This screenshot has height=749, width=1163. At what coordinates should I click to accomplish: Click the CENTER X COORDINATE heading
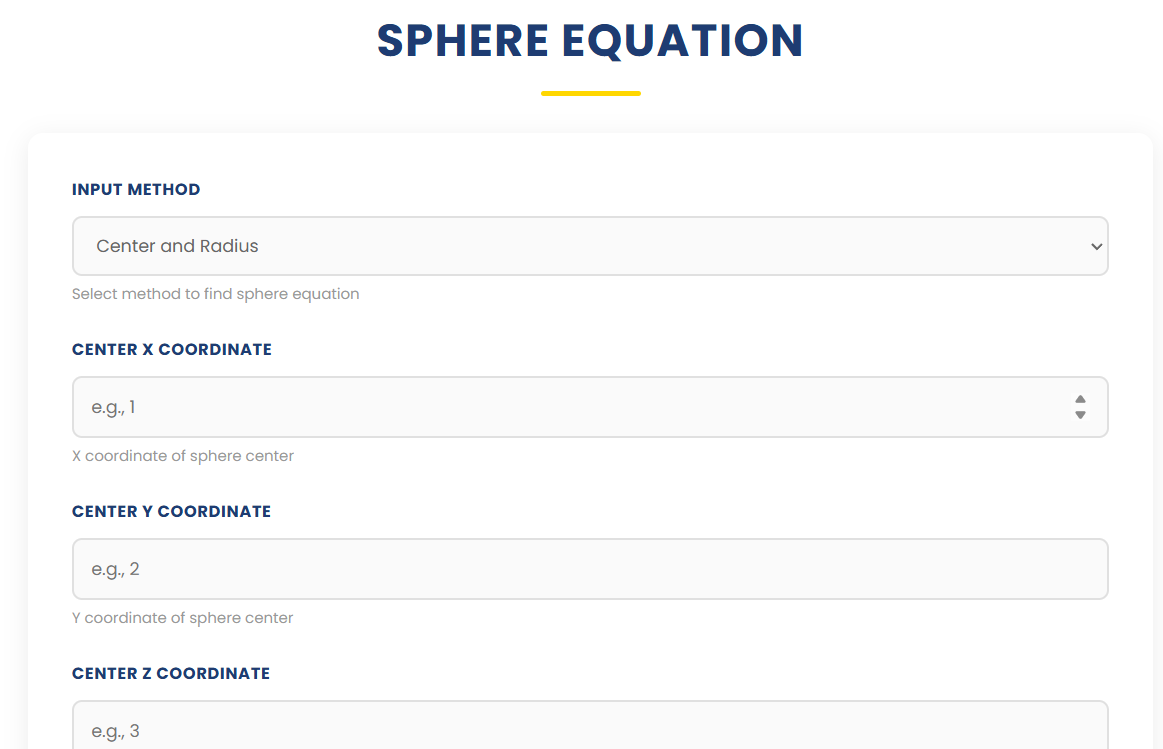(171, 349)
